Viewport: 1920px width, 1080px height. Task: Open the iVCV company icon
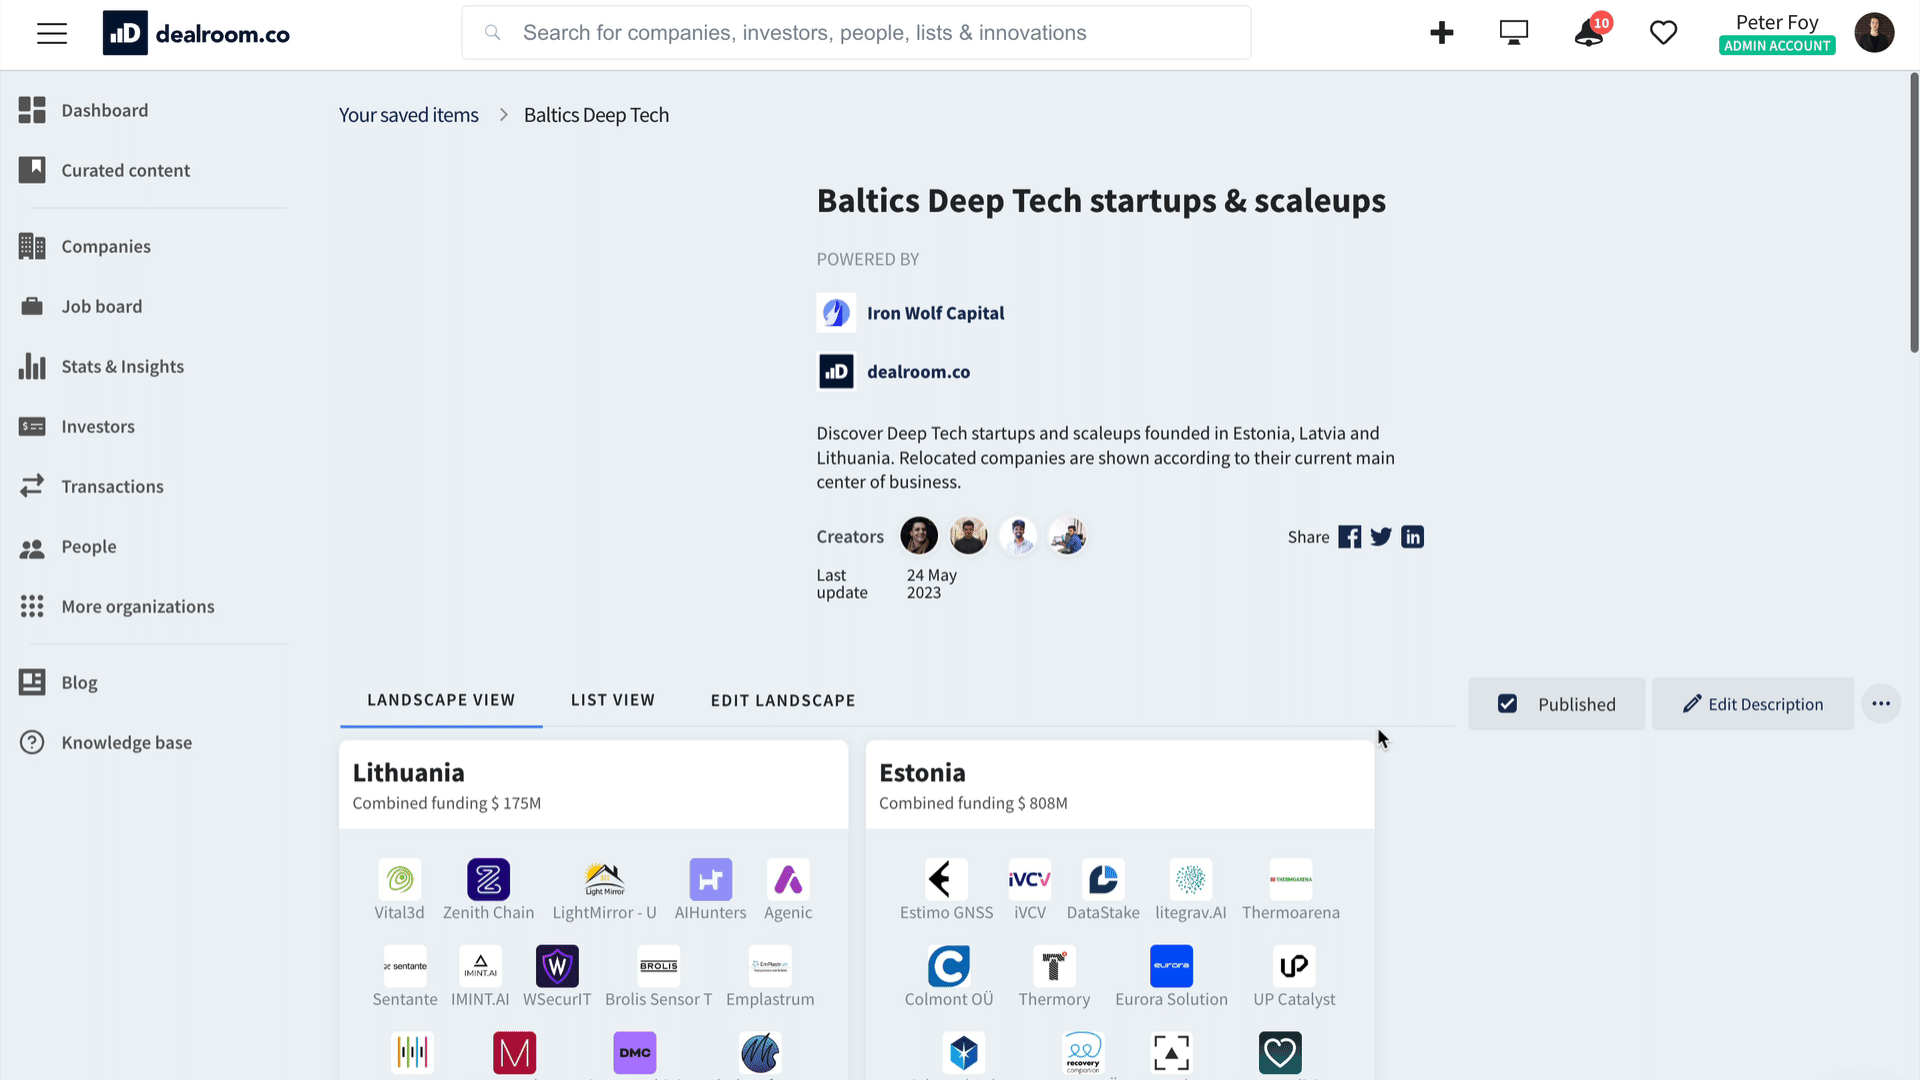[1029, 879]
